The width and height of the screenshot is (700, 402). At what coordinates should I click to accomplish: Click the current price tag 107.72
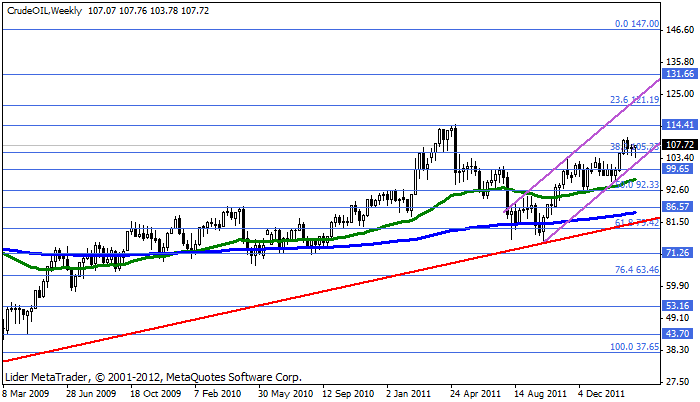pos(680,143)
